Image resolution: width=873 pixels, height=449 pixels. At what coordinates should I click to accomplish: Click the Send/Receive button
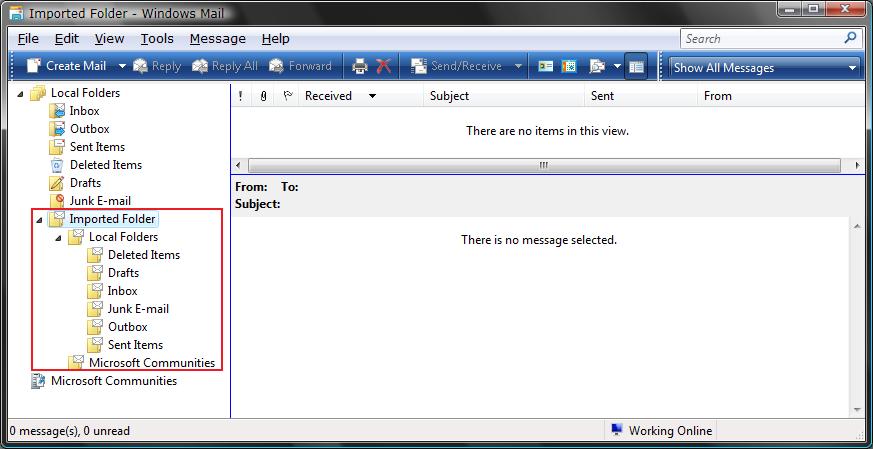pos(457,66)
